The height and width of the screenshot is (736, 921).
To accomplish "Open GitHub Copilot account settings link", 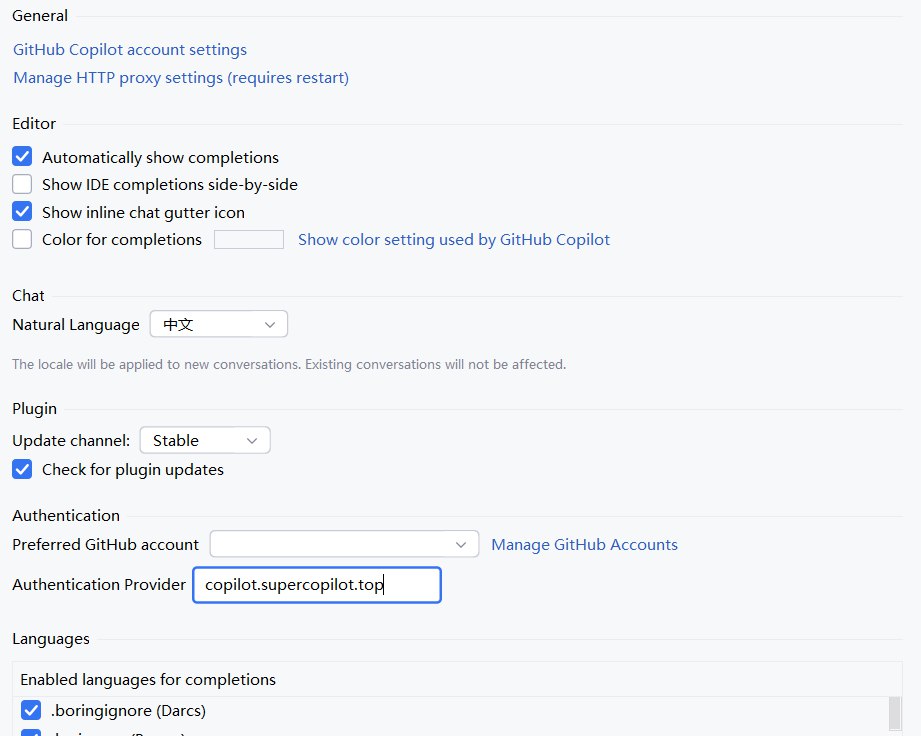I will (x=130, y=50).
